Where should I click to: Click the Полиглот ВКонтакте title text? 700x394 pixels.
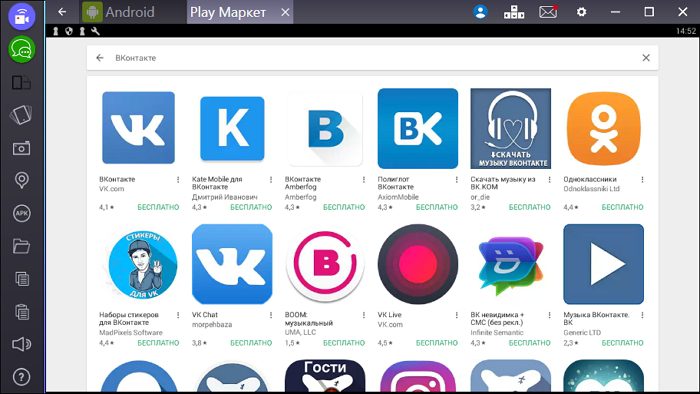pyautogui.click(x=396, y=183)
